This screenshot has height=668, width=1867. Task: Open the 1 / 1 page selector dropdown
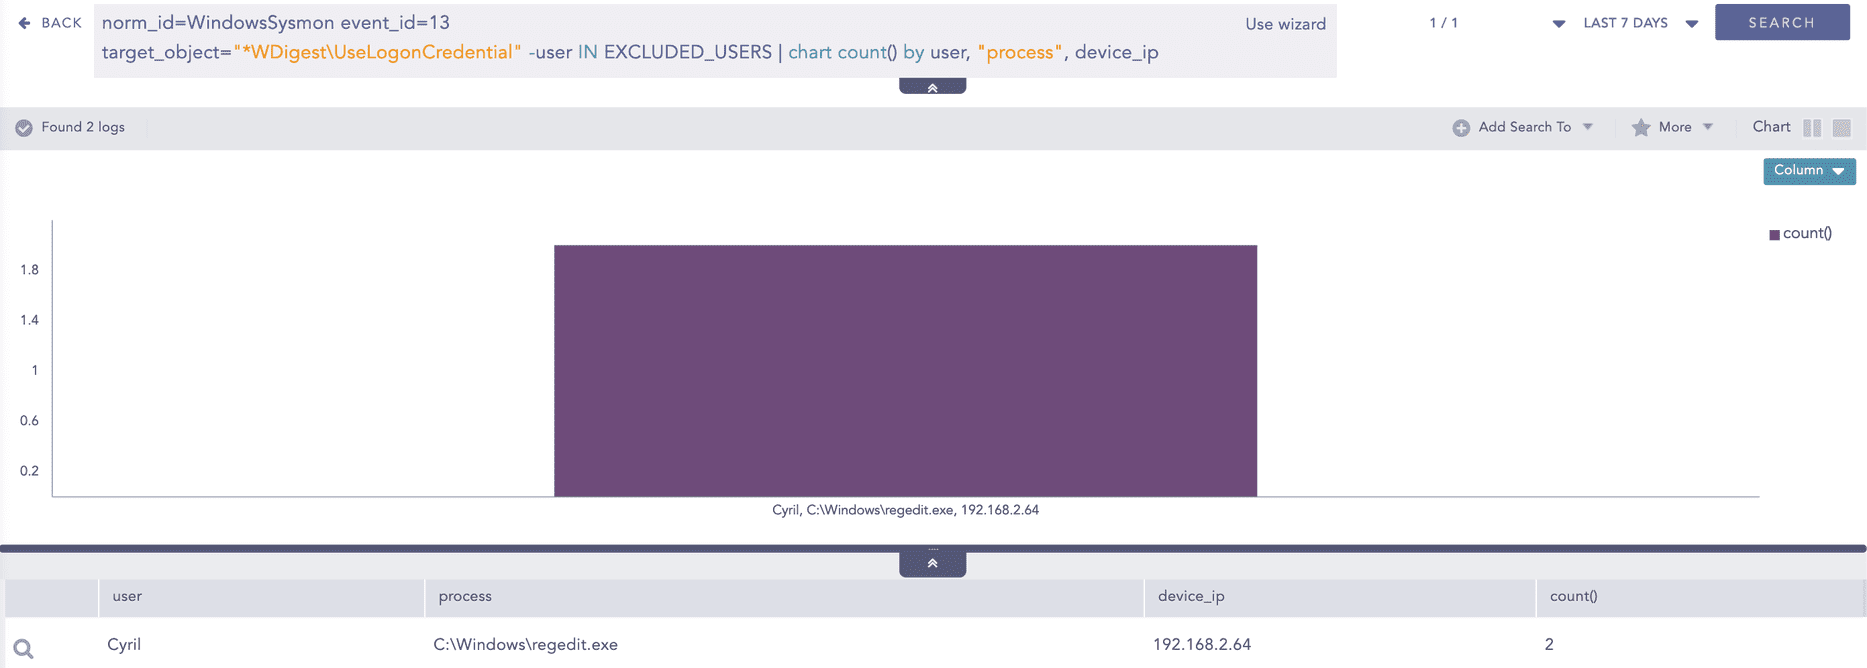point(1557,23)
